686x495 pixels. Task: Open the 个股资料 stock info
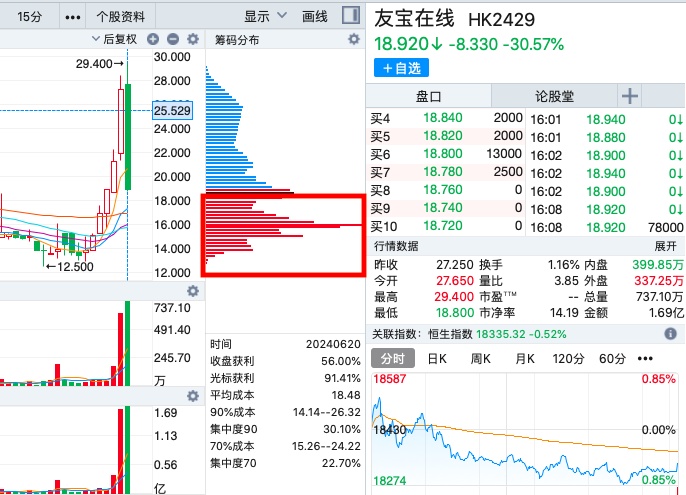[x=120, y=17]
